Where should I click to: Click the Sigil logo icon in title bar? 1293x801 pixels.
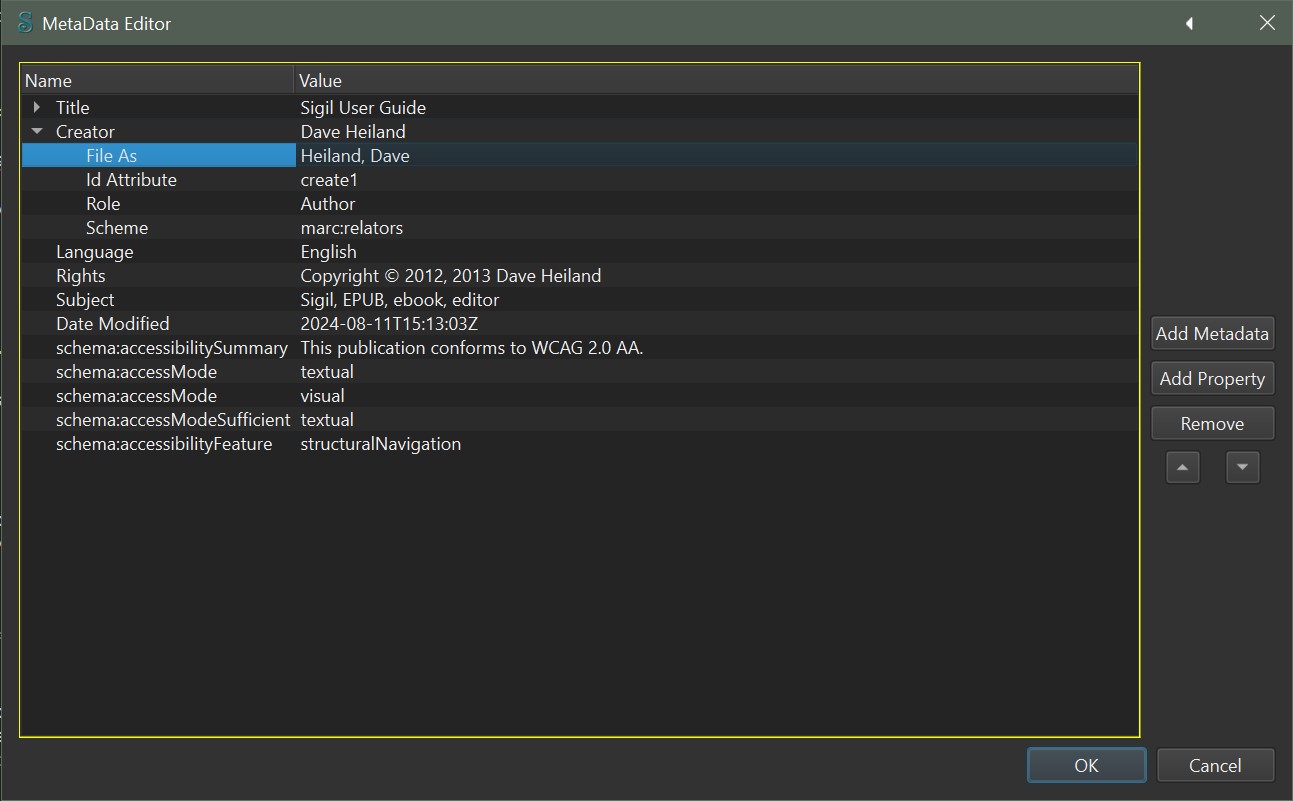[x=25, y=22]
